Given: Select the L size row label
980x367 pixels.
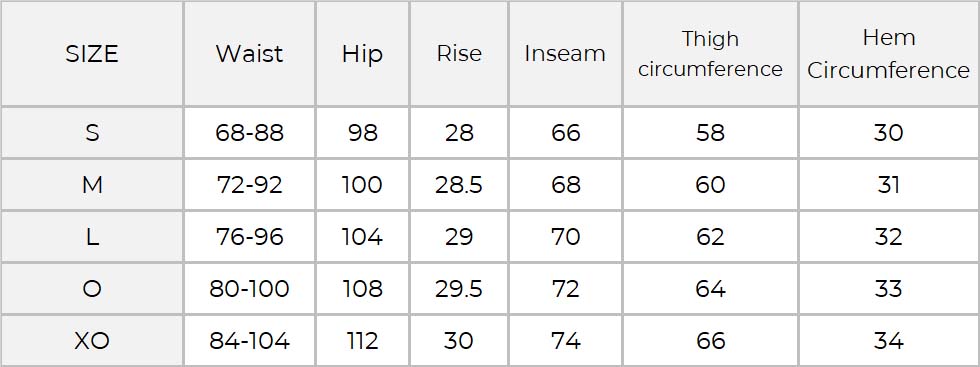Looking at the screenshot, I should click(92, 237).
